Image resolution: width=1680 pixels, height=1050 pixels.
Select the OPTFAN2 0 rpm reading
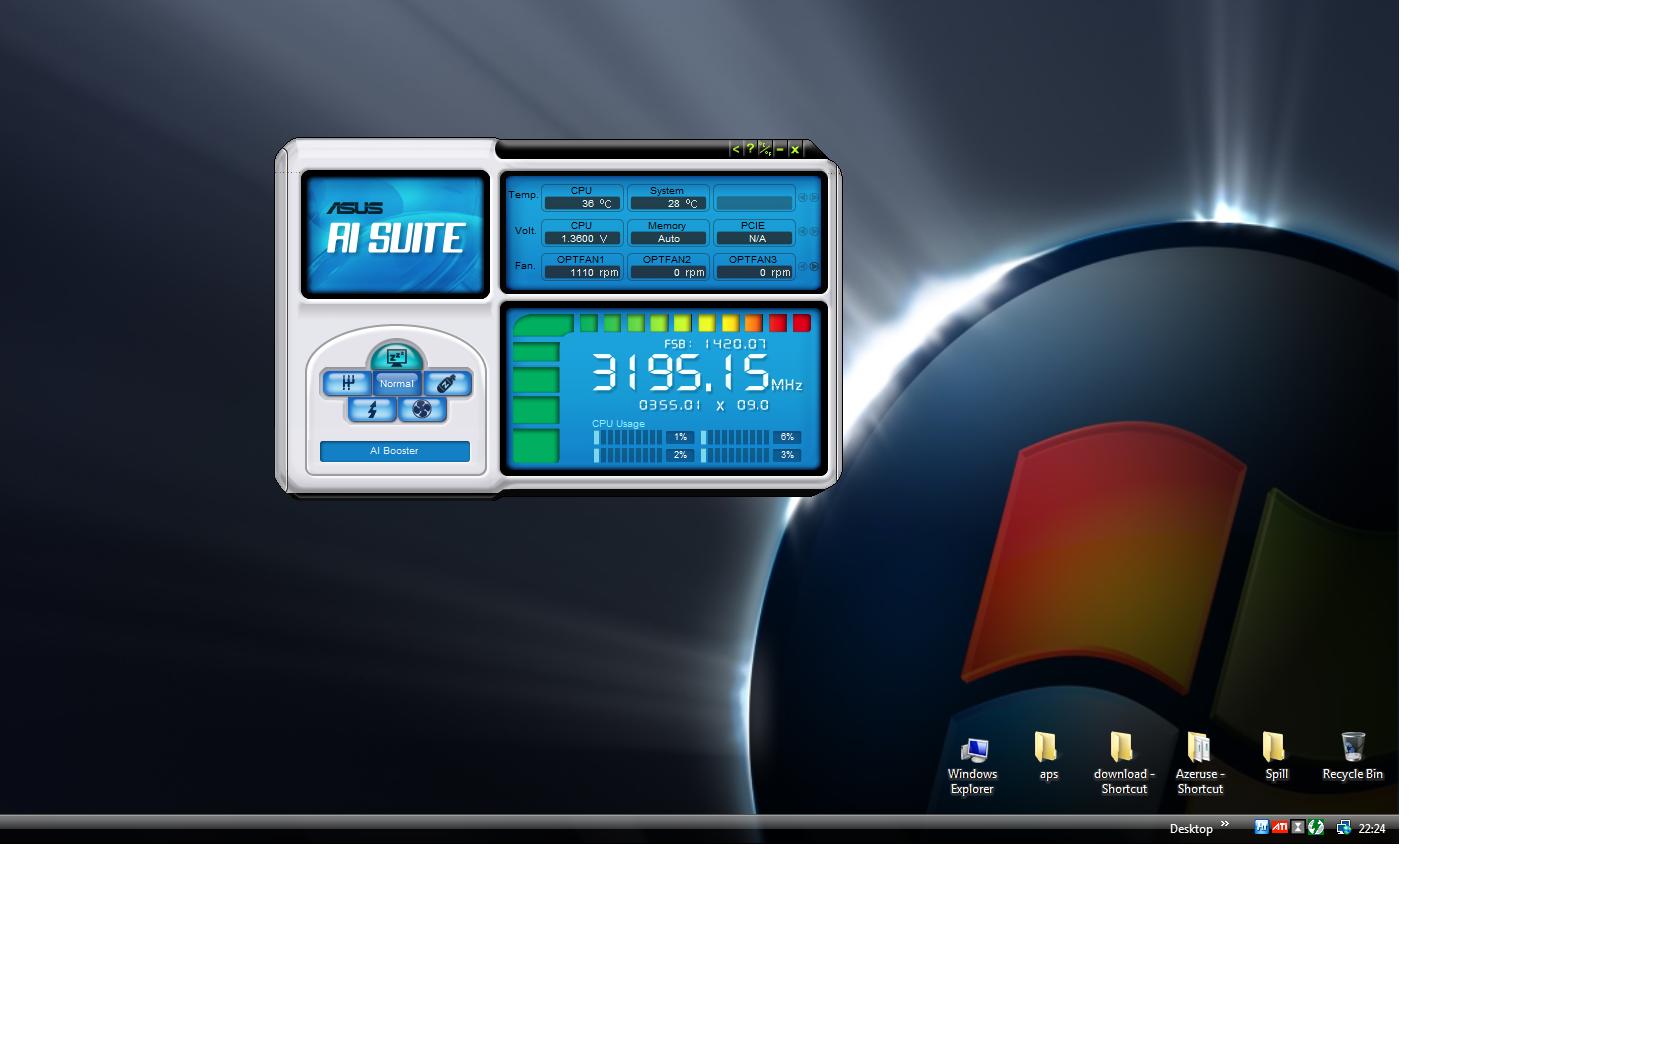668,266
